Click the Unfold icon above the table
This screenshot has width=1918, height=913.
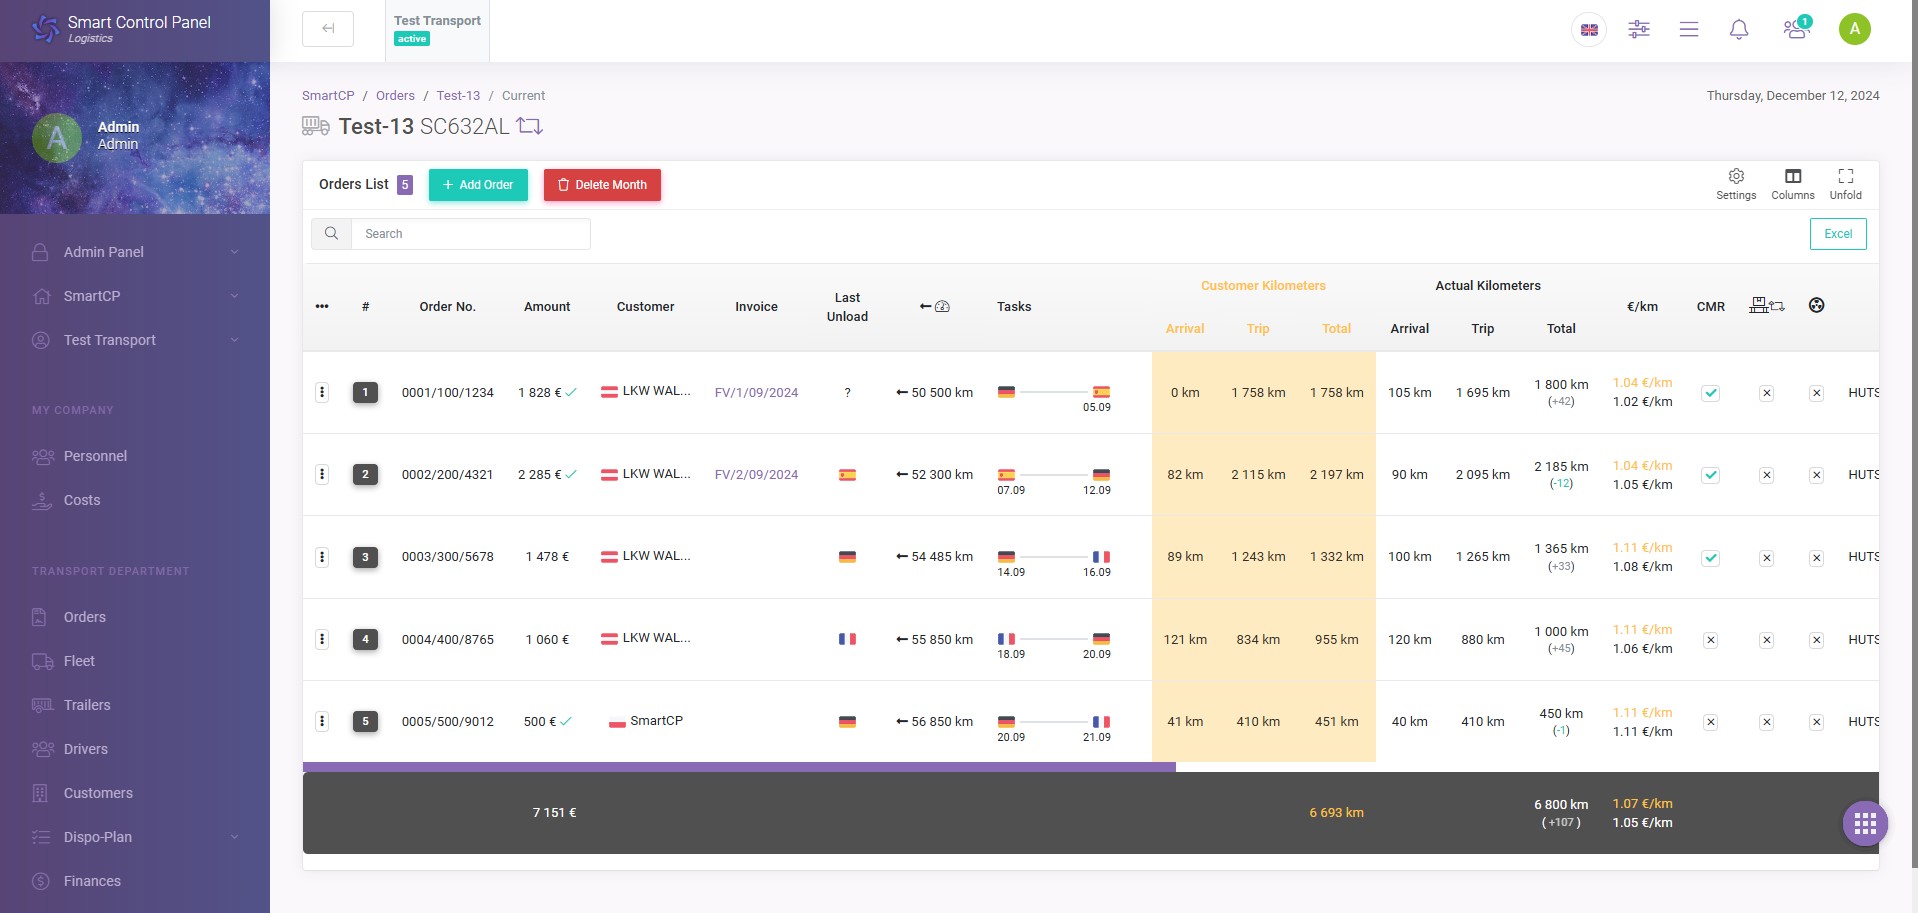1845,184
